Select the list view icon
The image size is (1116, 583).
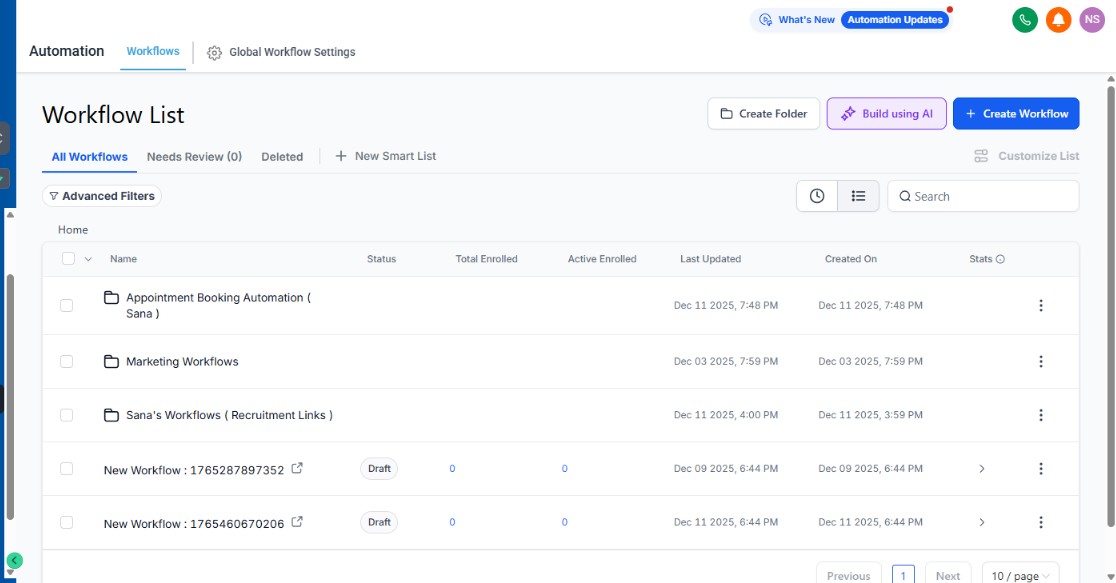coord(858,196)
